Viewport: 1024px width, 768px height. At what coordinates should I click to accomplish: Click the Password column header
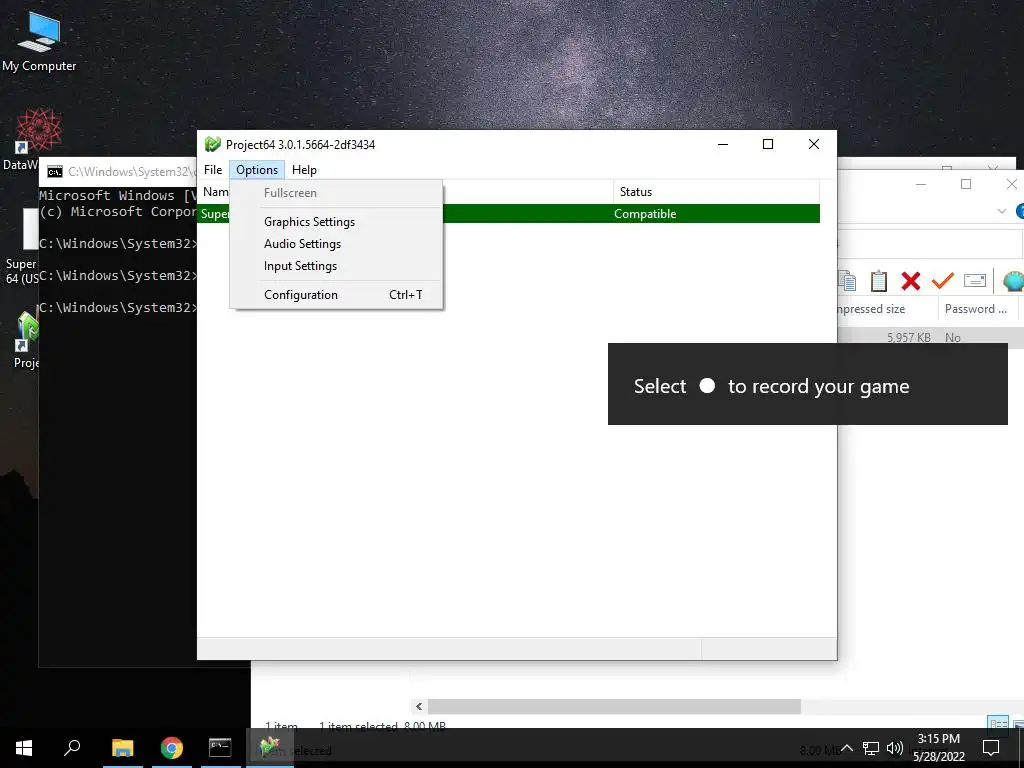(978, 309)
